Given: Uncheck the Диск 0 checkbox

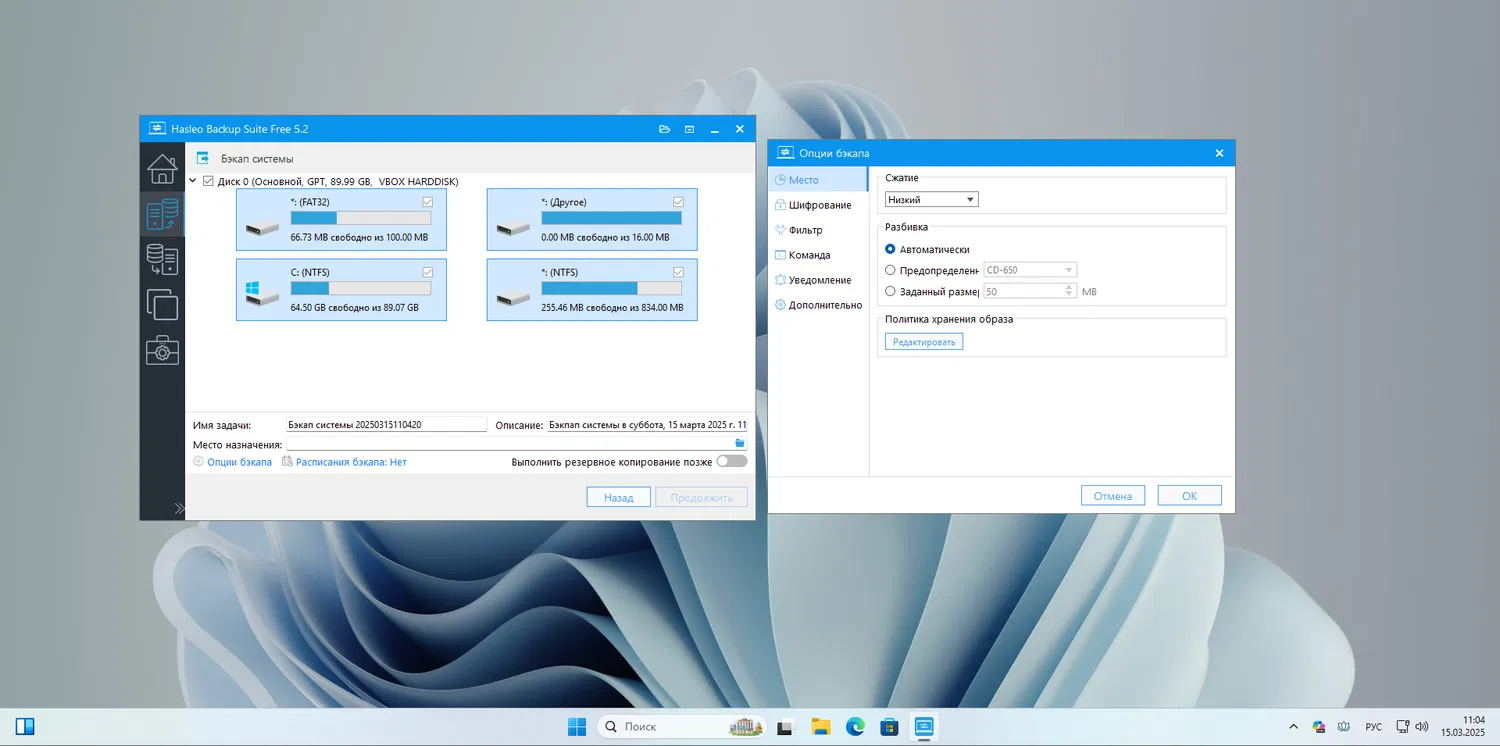Looking at the screenshot, I should coord(208,181).
